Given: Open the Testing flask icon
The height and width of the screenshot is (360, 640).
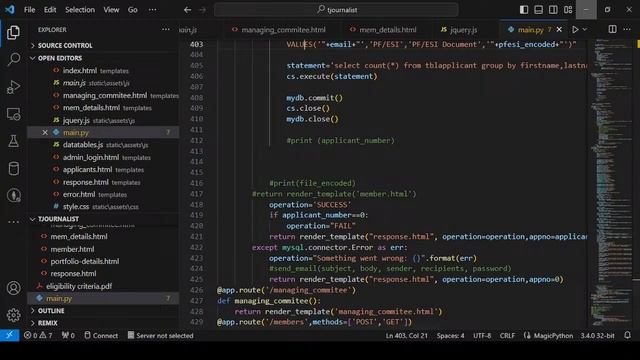Looking at the screenshot, I should tap(13, 141).
